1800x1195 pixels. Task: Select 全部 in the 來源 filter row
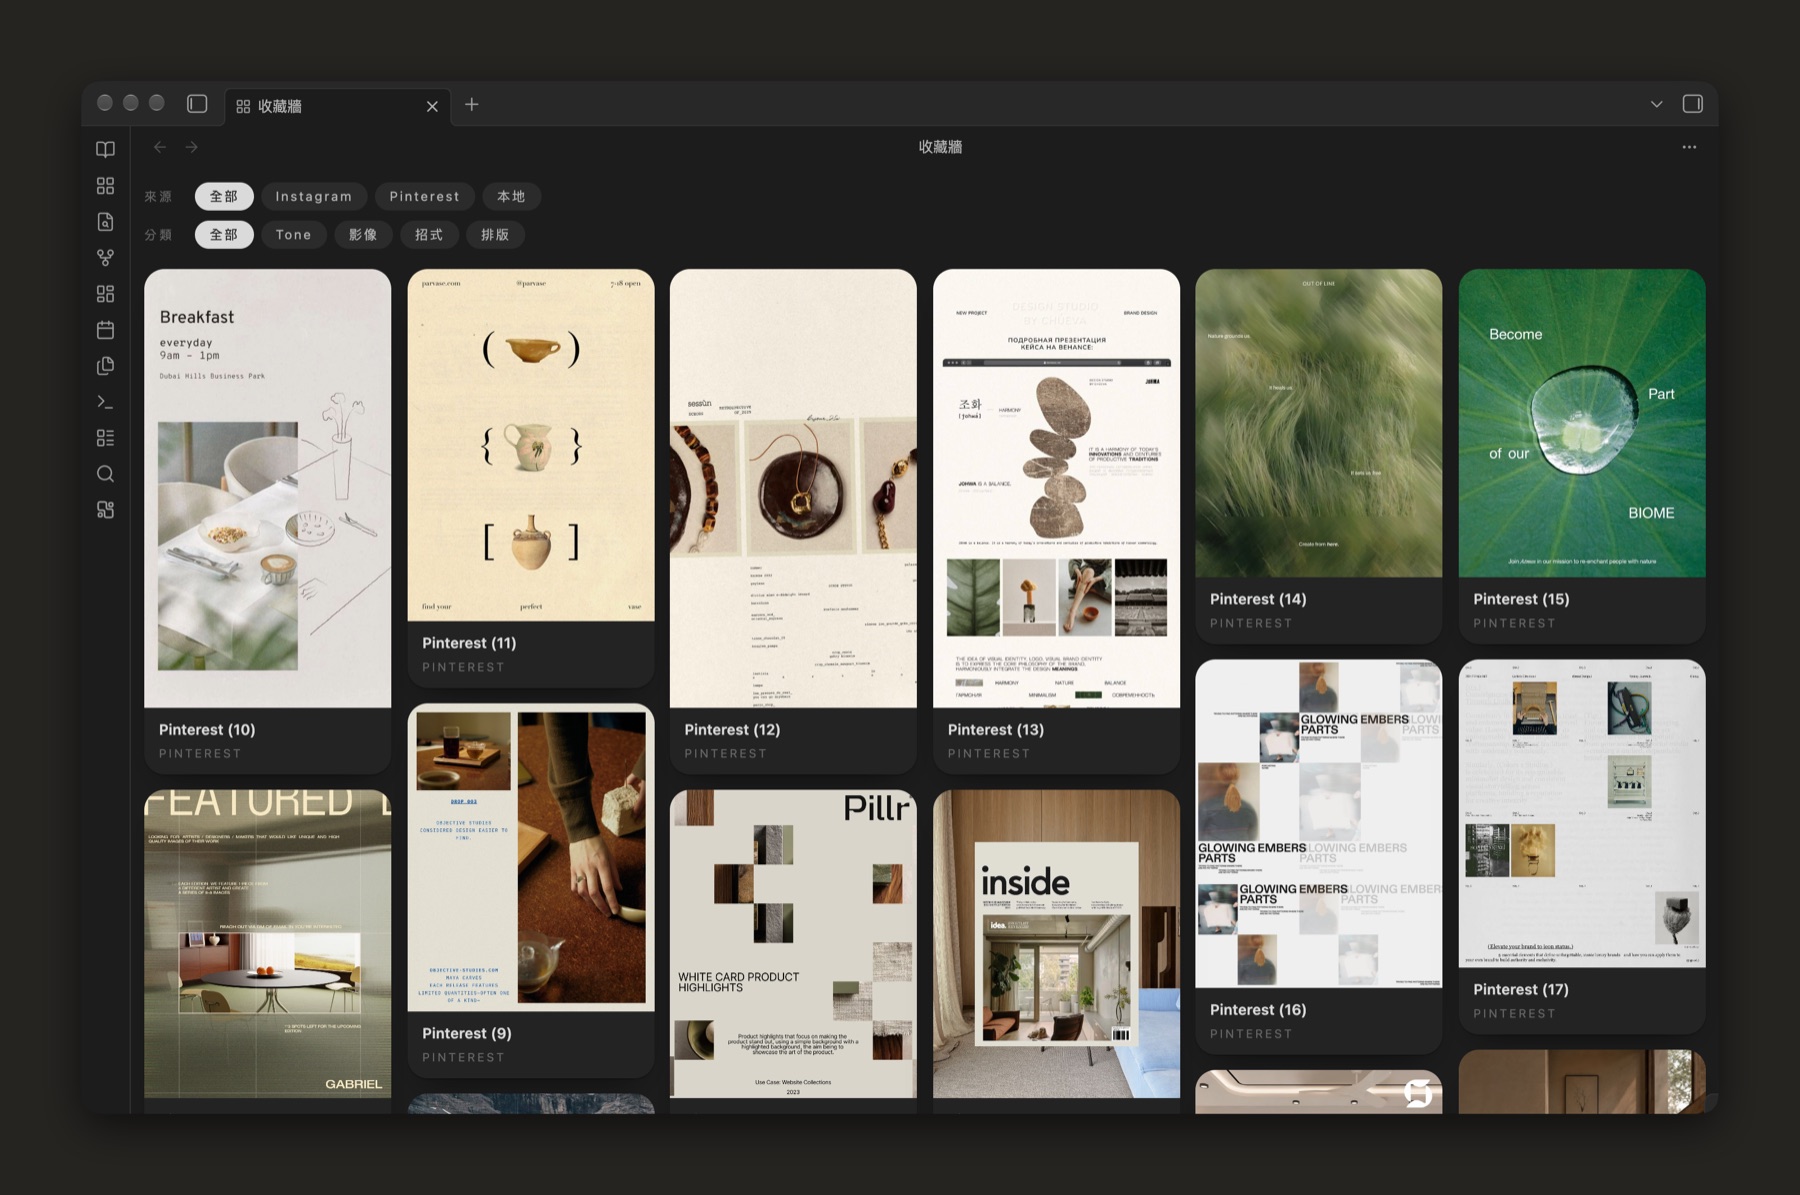click(x=224, y=197)
